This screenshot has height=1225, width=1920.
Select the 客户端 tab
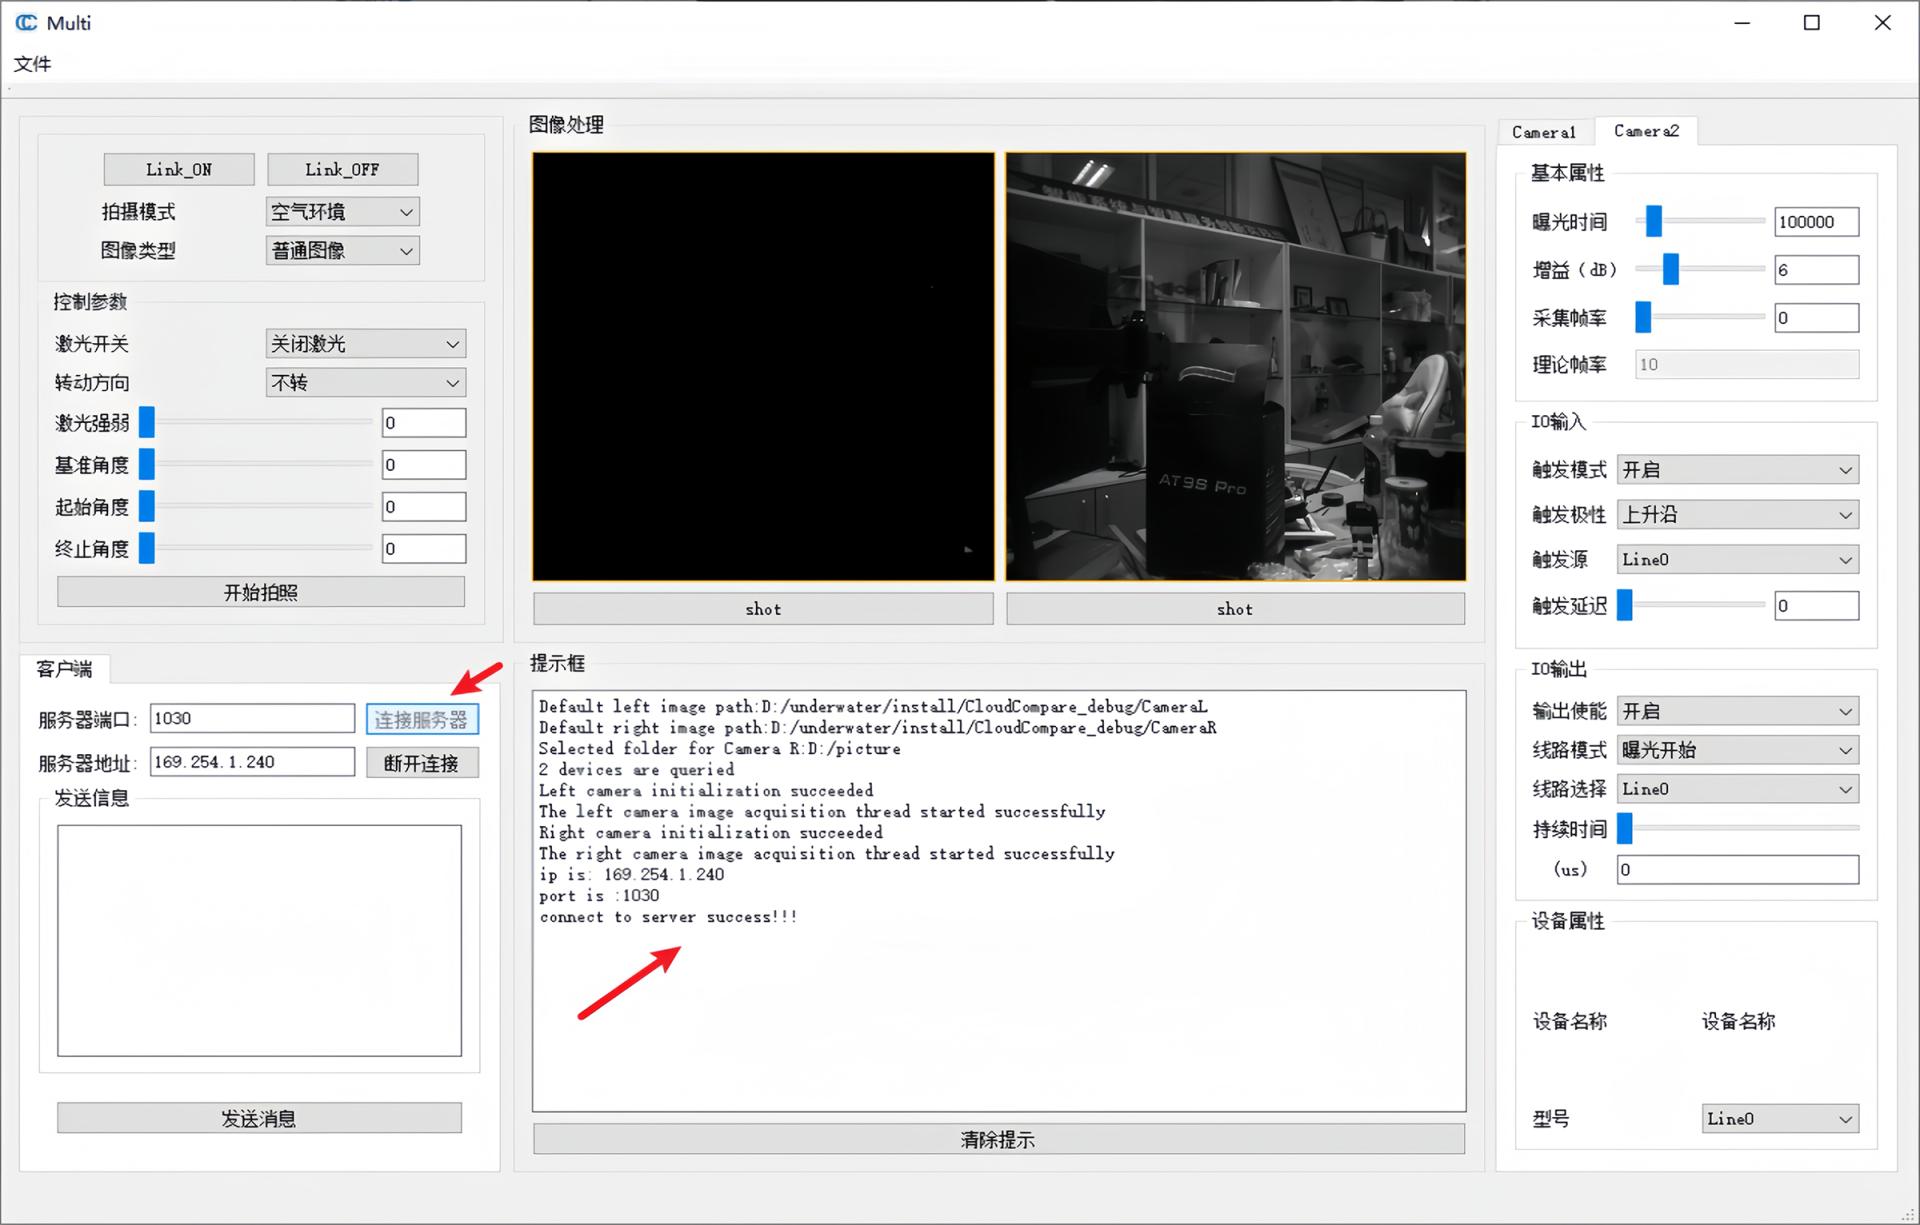64,669
